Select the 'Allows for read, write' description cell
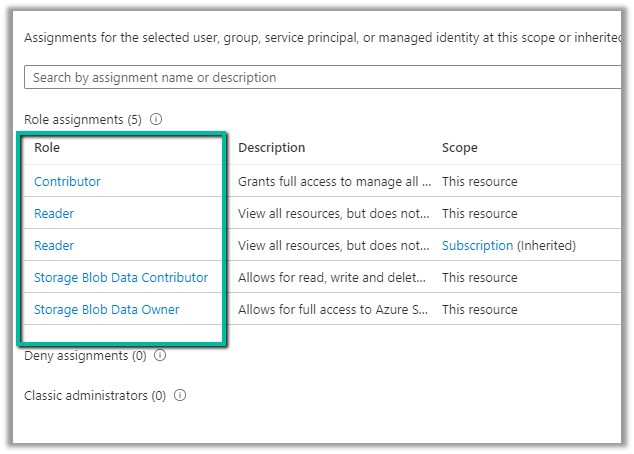This screenshot has width=634, height=454. (x=334, y=277)
